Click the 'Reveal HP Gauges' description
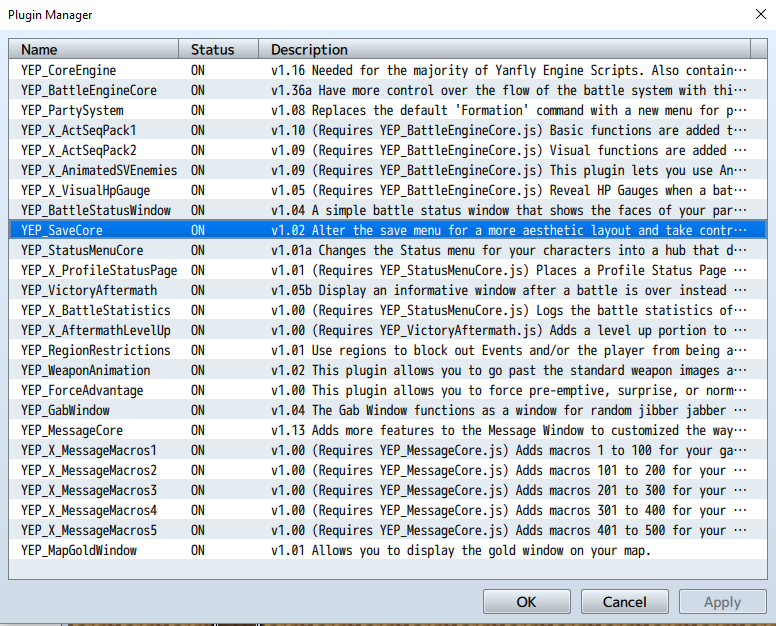776x626 pixels. click(x=509, y=191)
